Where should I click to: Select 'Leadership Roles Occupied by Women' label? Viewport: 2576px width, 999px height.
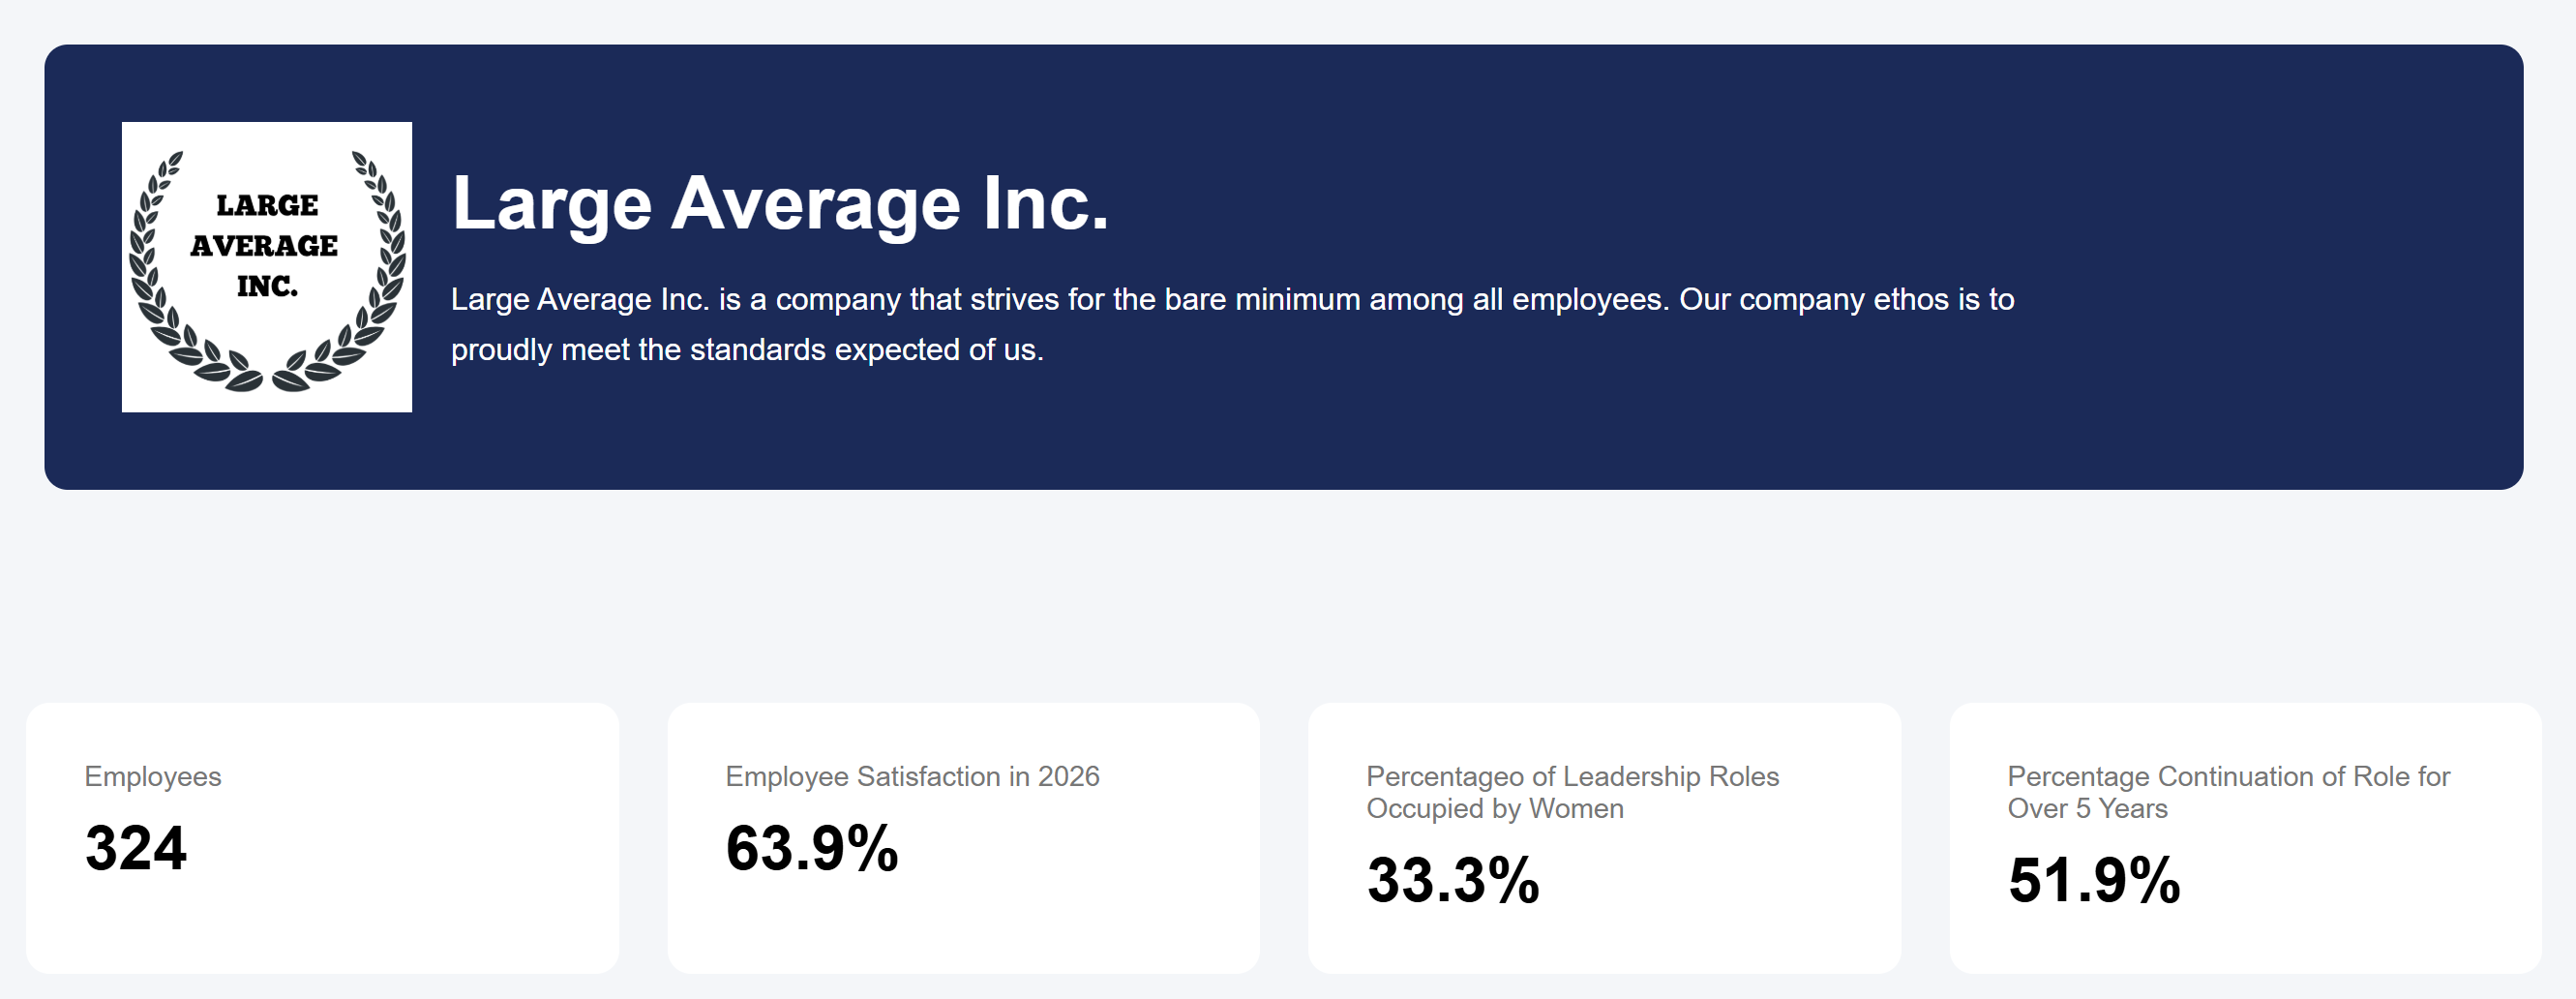coord(1572,792)
